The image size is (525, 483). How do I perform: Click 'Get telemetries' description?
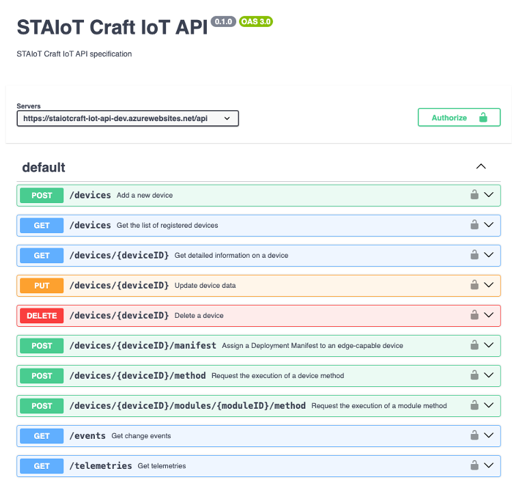click(162, 466)
